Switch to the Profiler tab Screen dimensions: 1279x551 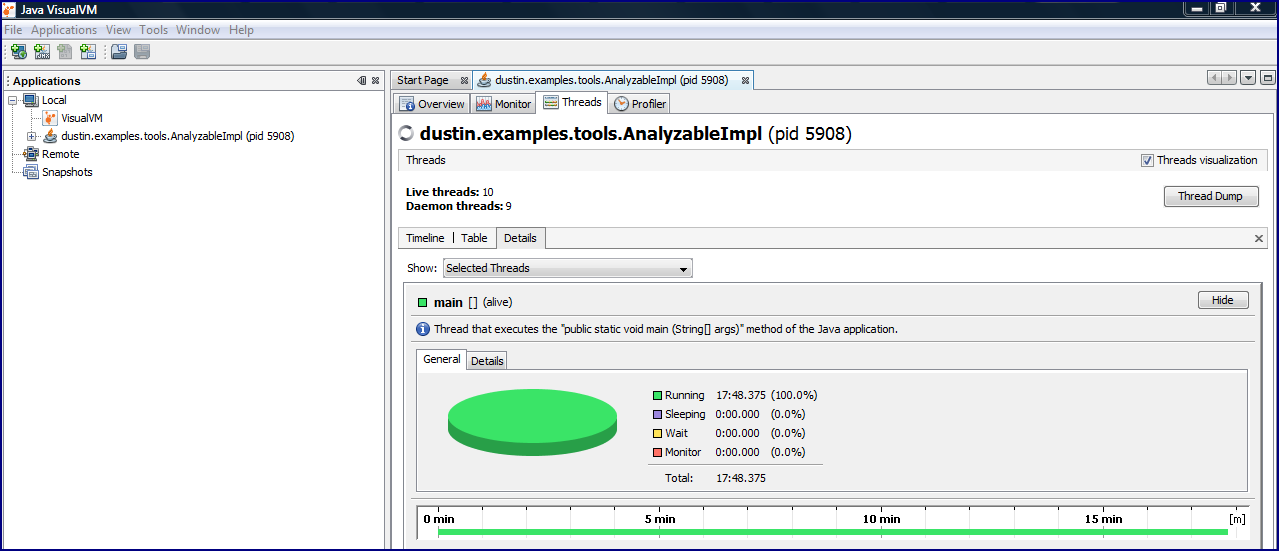[640, 104]
